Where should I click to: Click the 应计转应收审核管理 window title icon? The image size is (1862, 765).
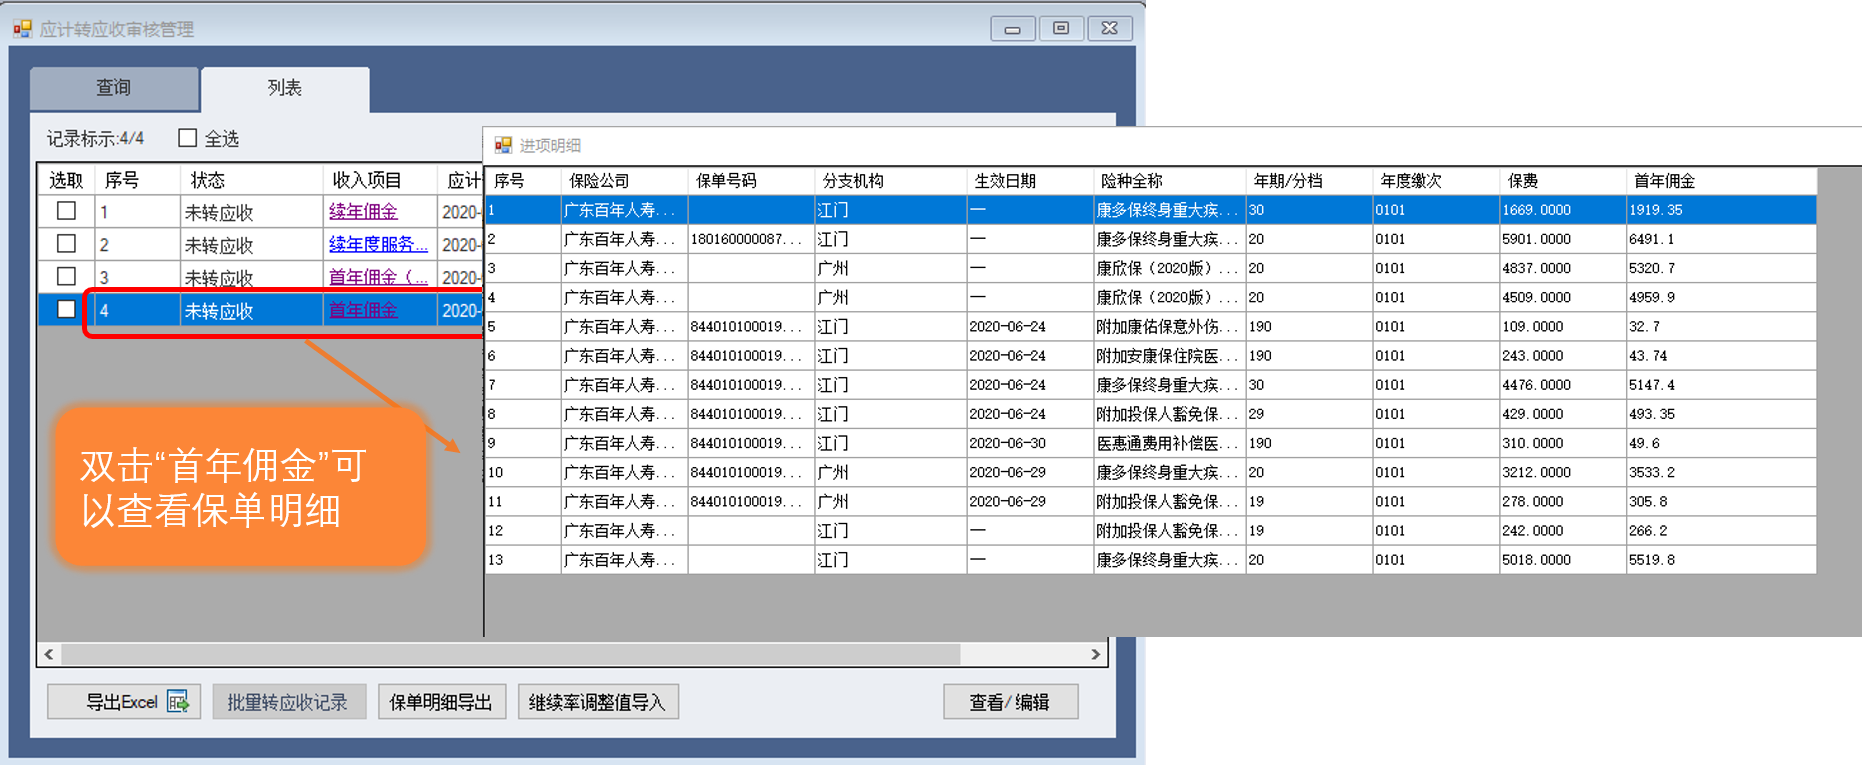click(x=22, y=29)
